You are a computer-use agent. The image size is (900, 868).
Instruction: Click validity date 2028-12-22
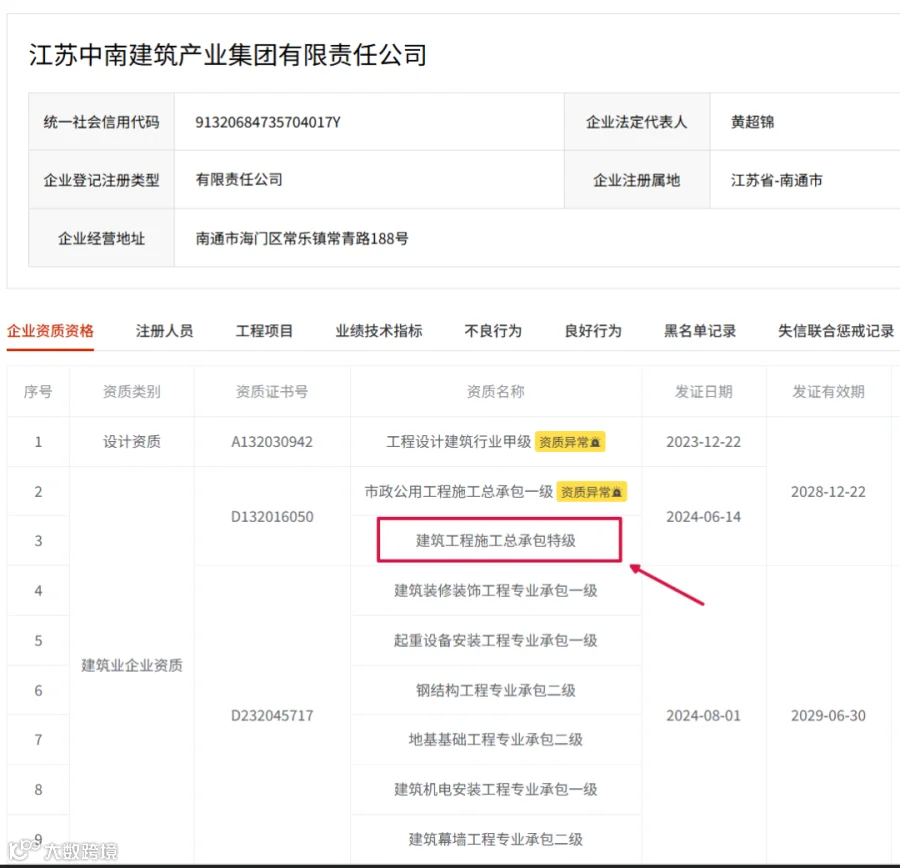(x=828, y=491)
